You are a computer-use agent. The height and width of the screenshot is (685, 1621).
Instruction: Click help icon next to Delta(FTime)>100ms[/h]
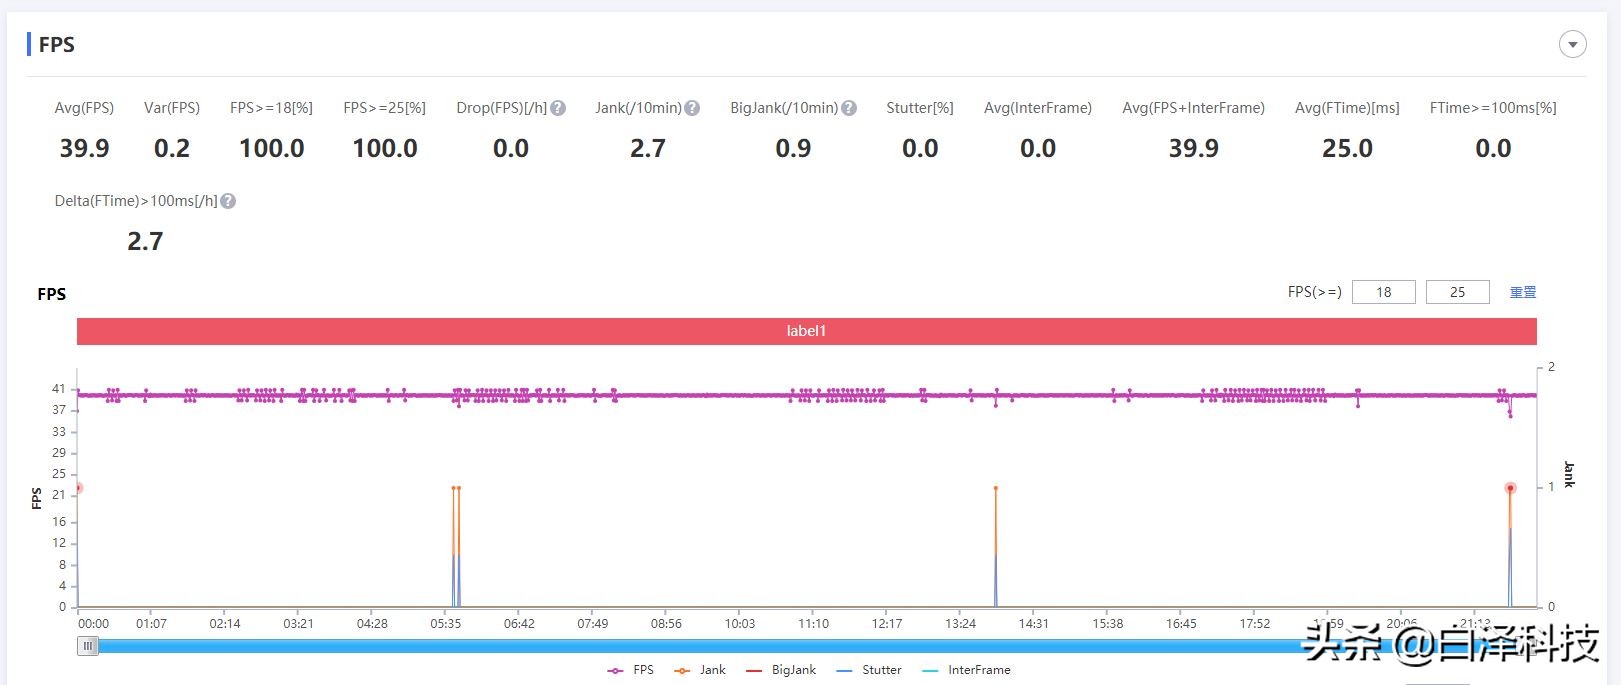click(x=228, y=201)
